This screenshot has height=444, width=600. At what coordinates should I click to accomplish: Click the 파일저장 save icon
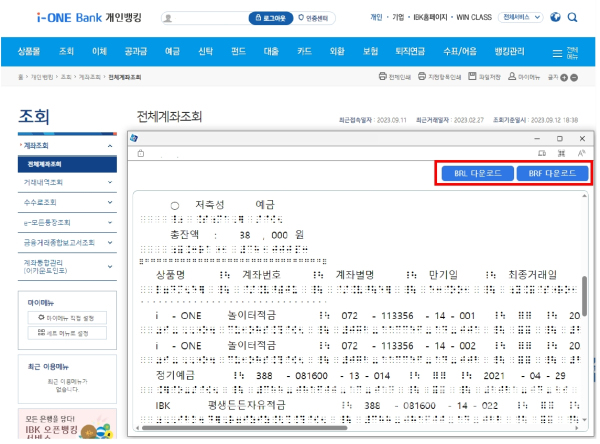coord(472,76)
